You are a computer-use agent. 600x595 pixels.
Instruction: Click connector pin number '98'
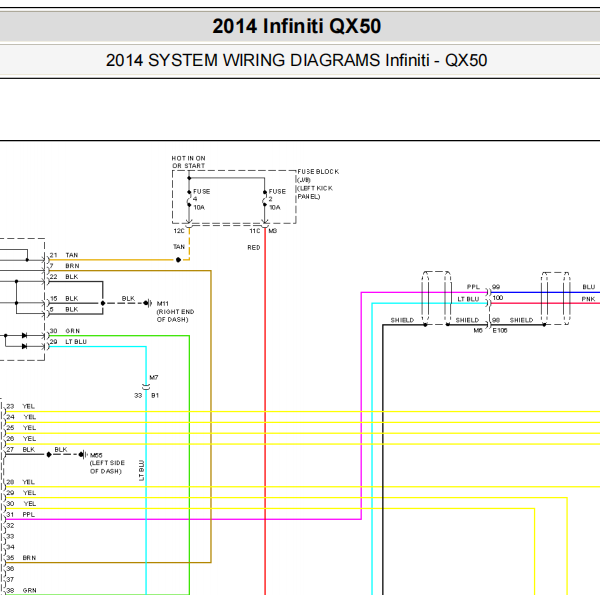496,320
